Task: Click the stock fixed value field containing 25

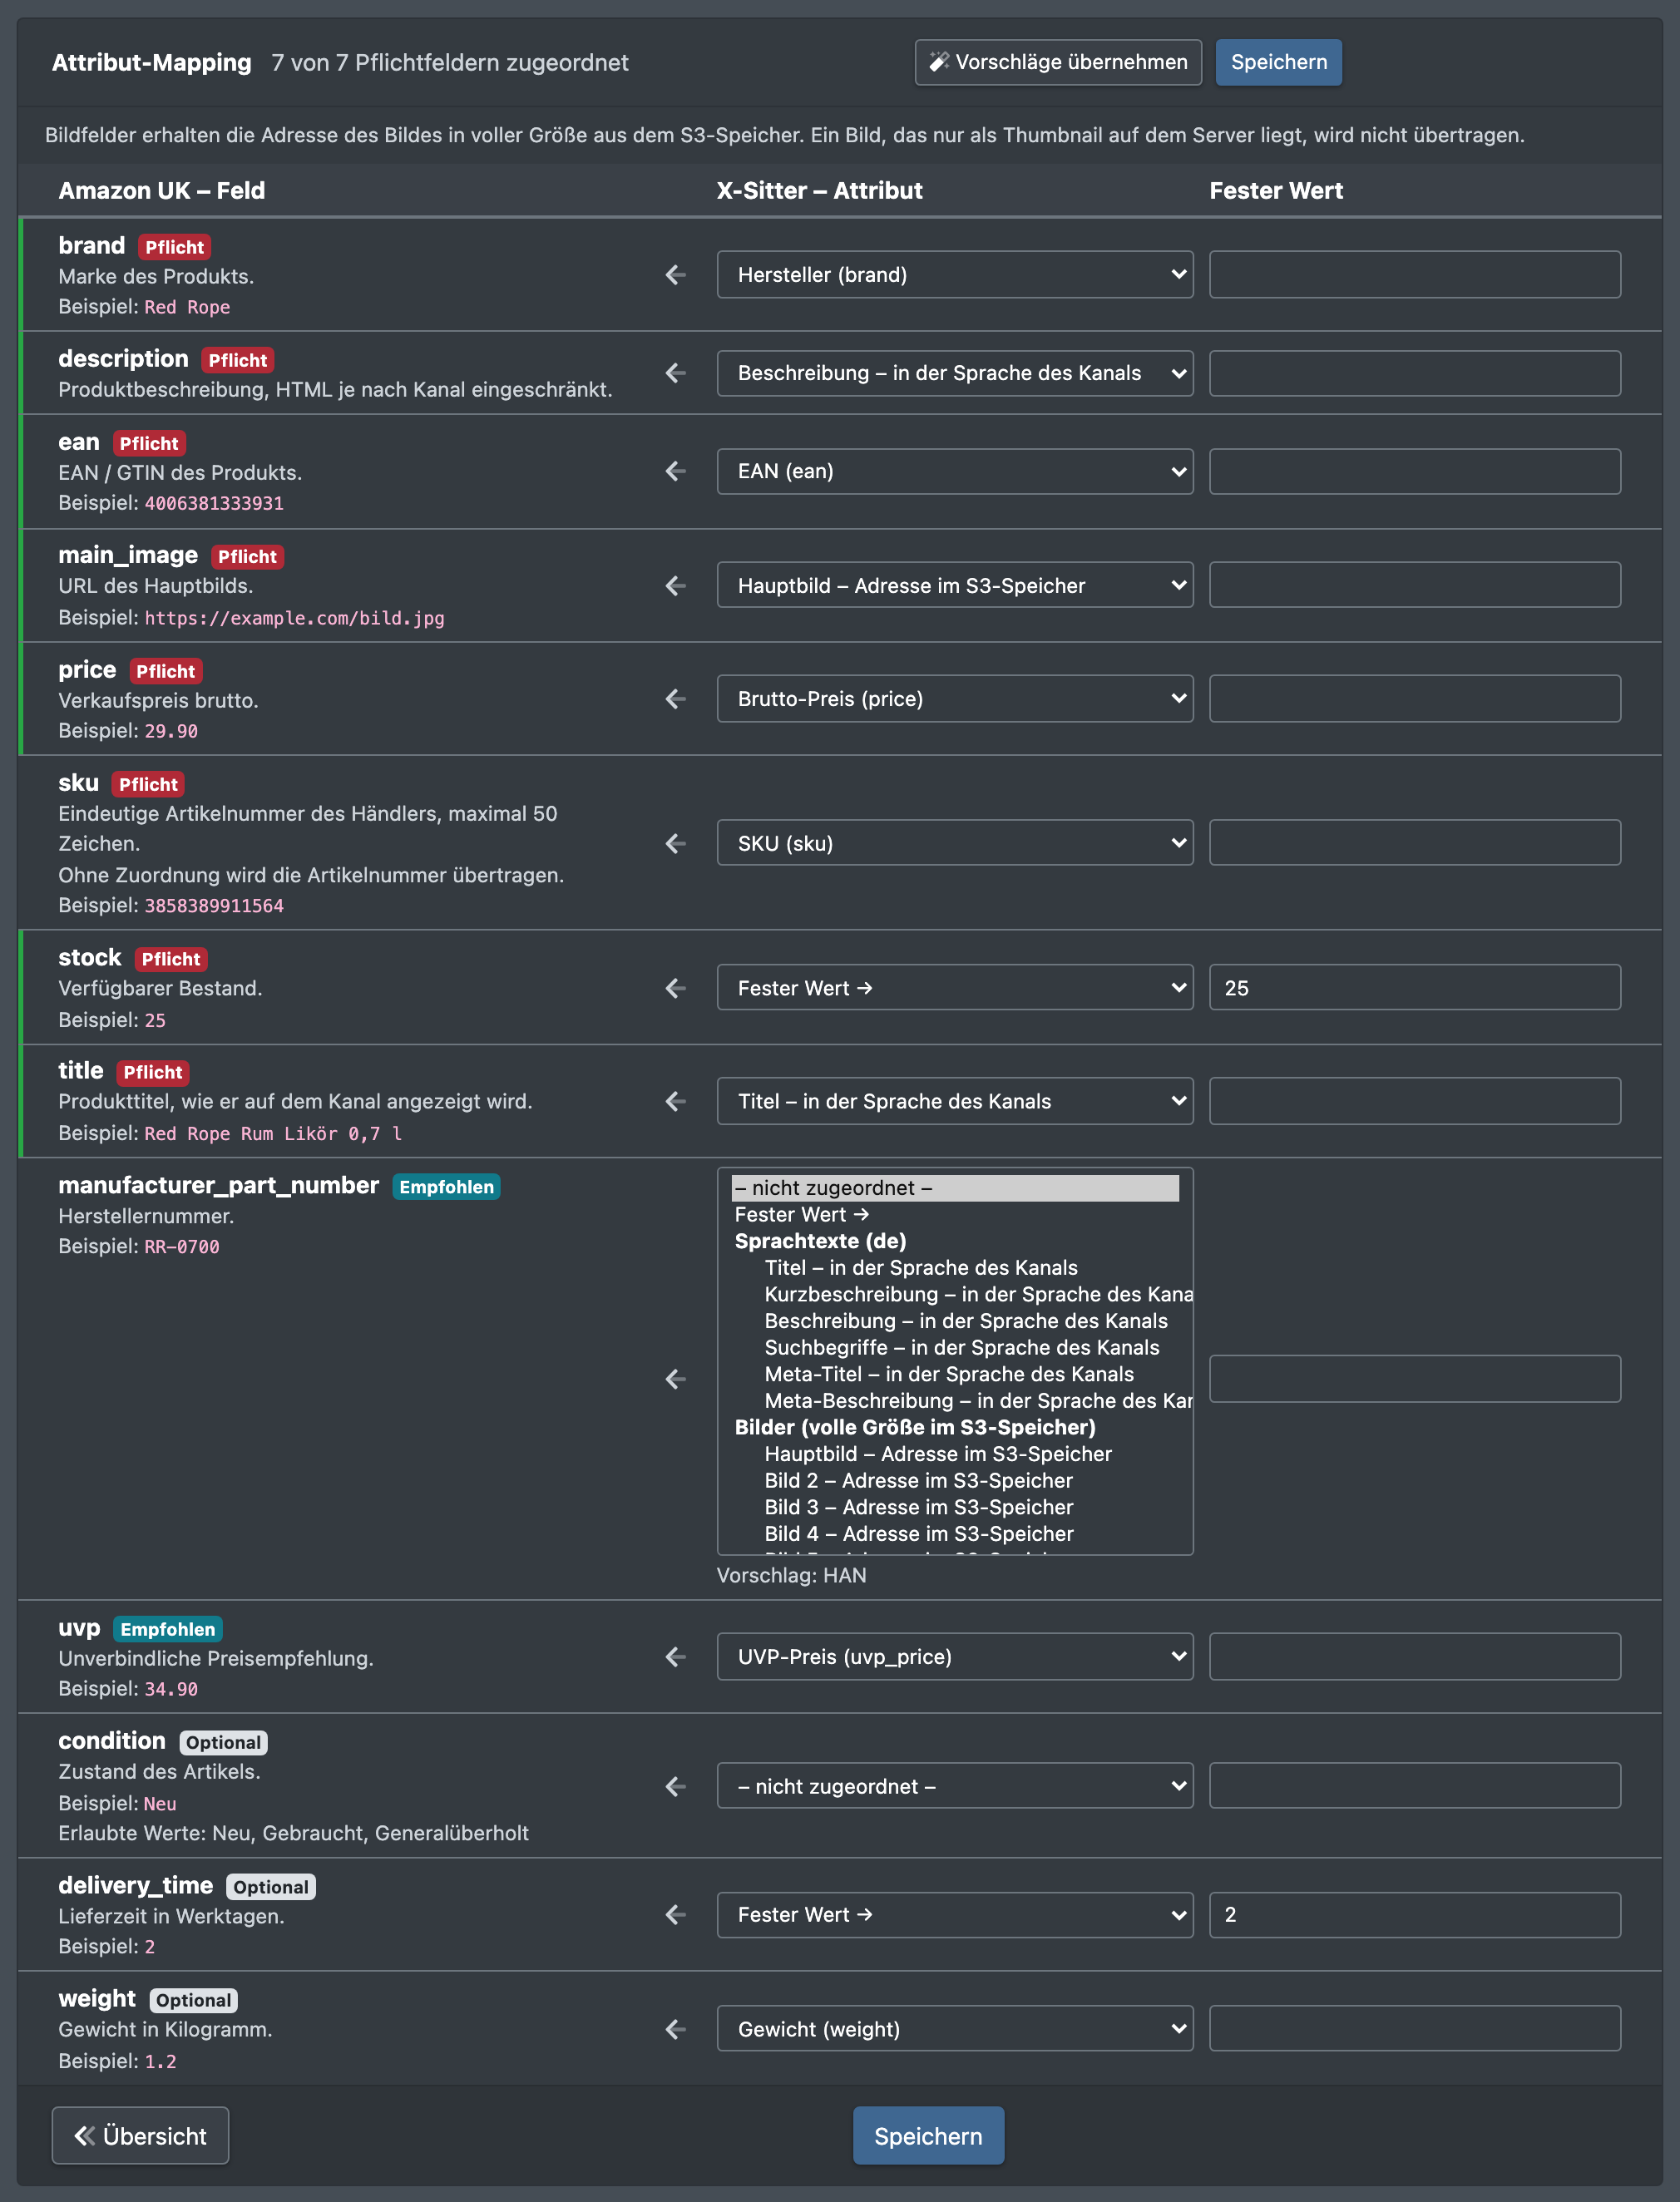Action: point(1415,988)
